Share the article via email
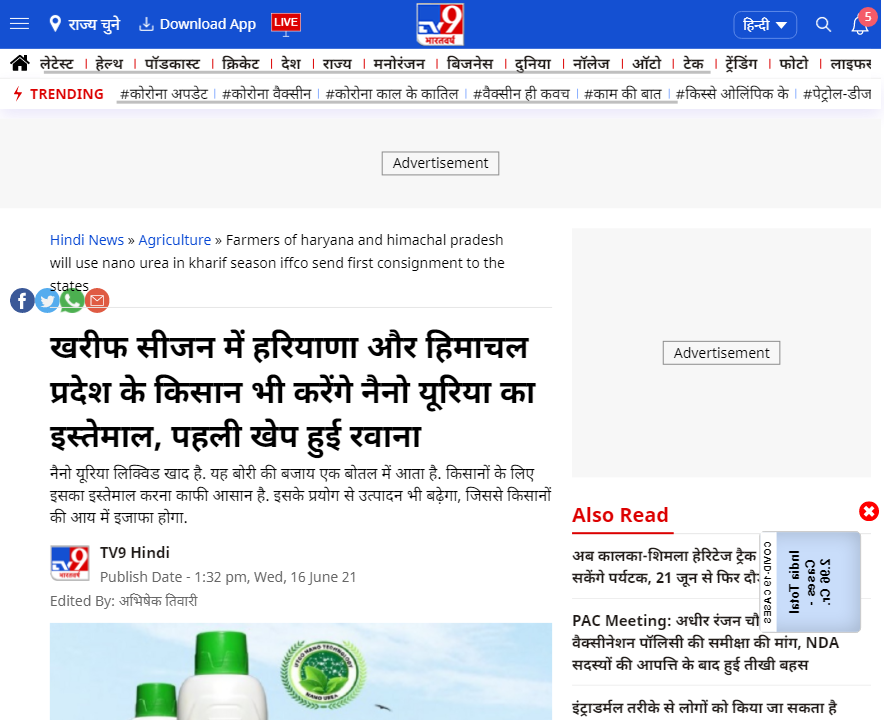 click(97, 300)
